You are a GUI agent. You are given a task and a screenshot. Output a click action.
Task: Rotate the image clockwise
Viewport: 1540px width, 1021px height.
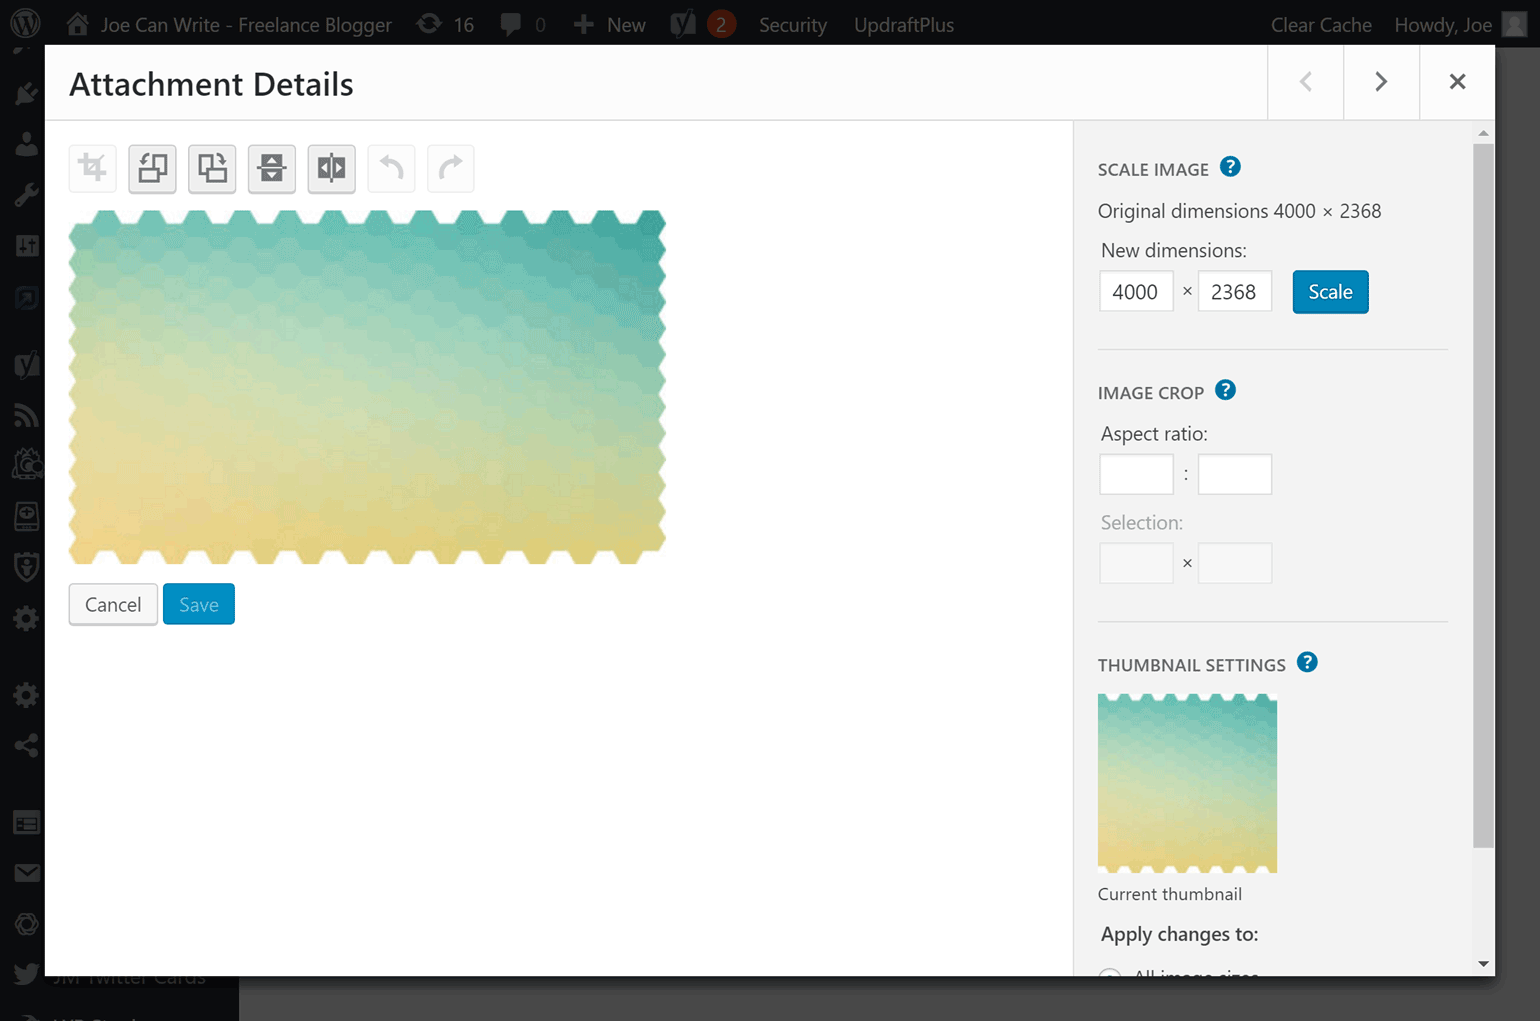click(212, 168)
